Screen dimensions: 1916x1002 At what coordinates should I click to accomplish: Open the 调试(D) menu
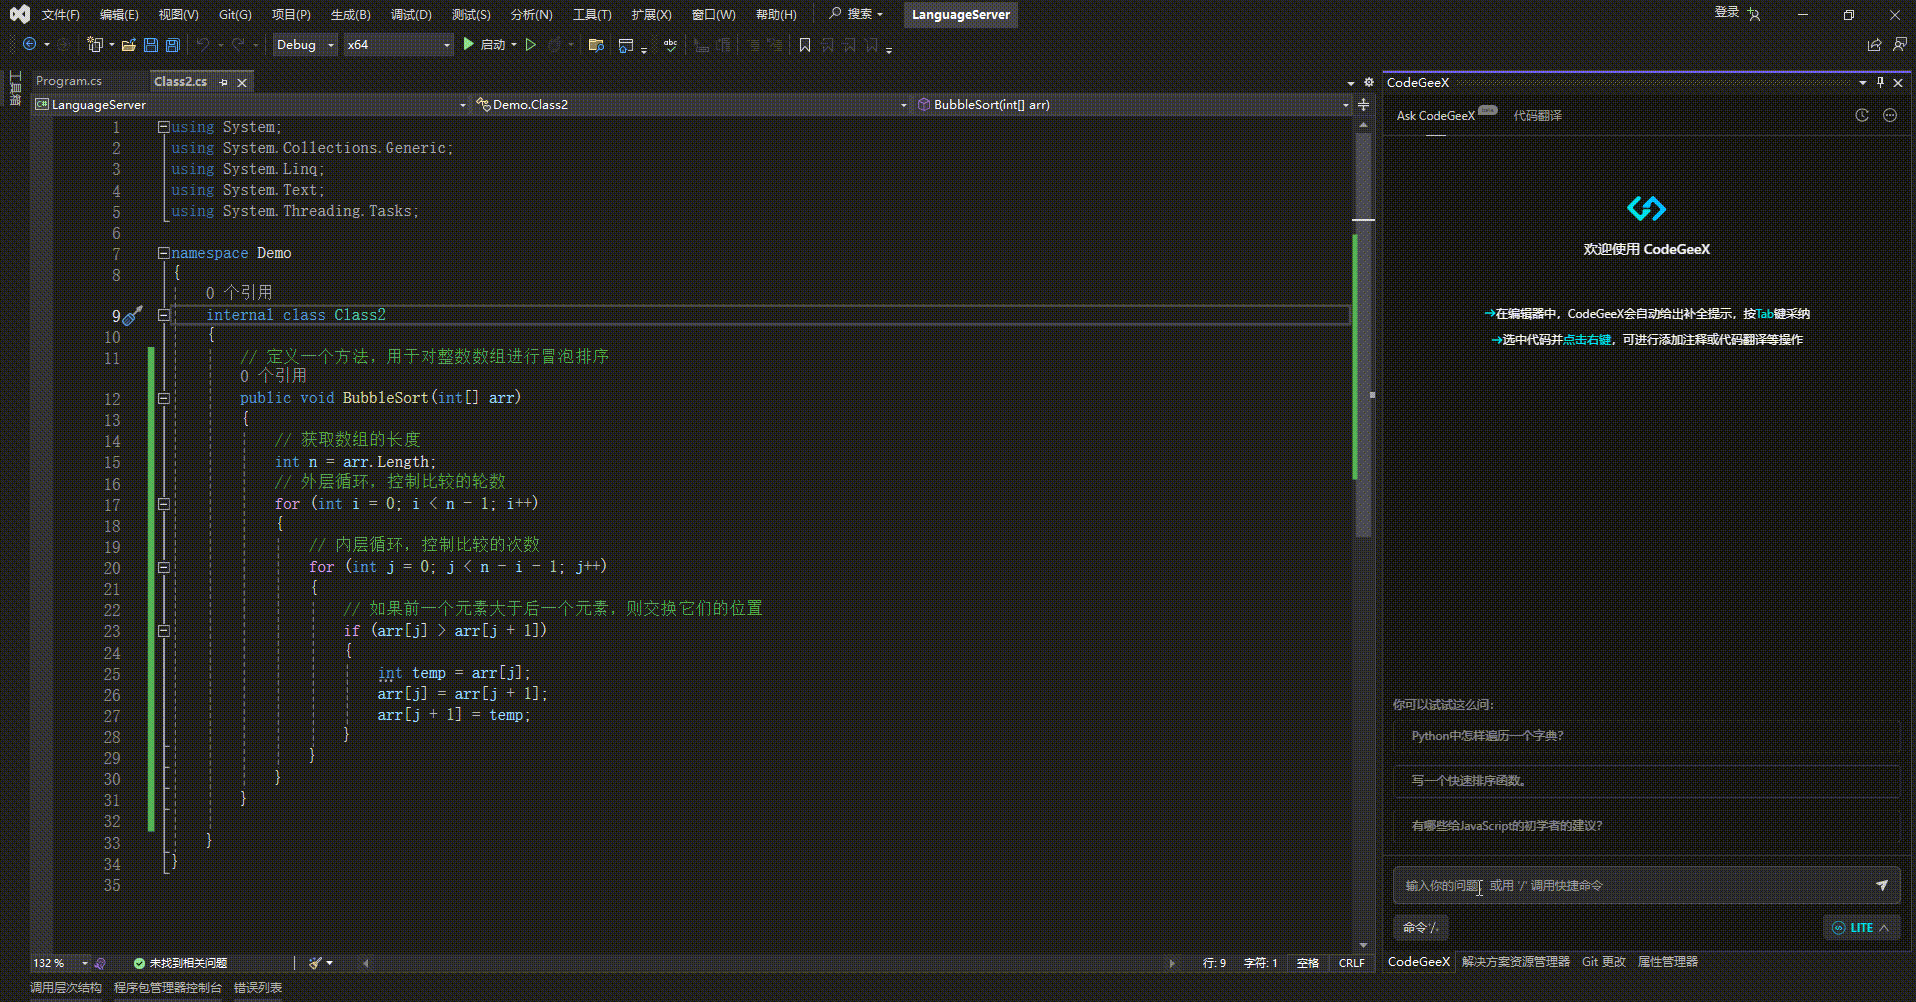pyautogui.click(x=411, y=15)
